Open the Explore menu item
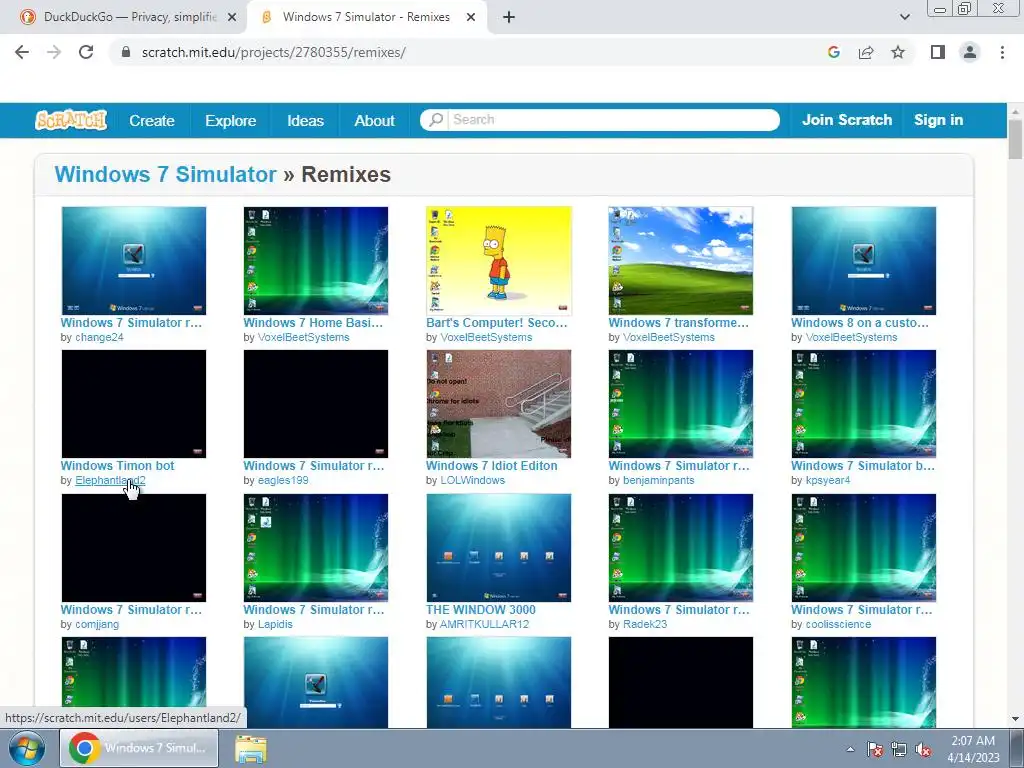Viewport: 1024px width, 768px height. (x=231, y=121)
